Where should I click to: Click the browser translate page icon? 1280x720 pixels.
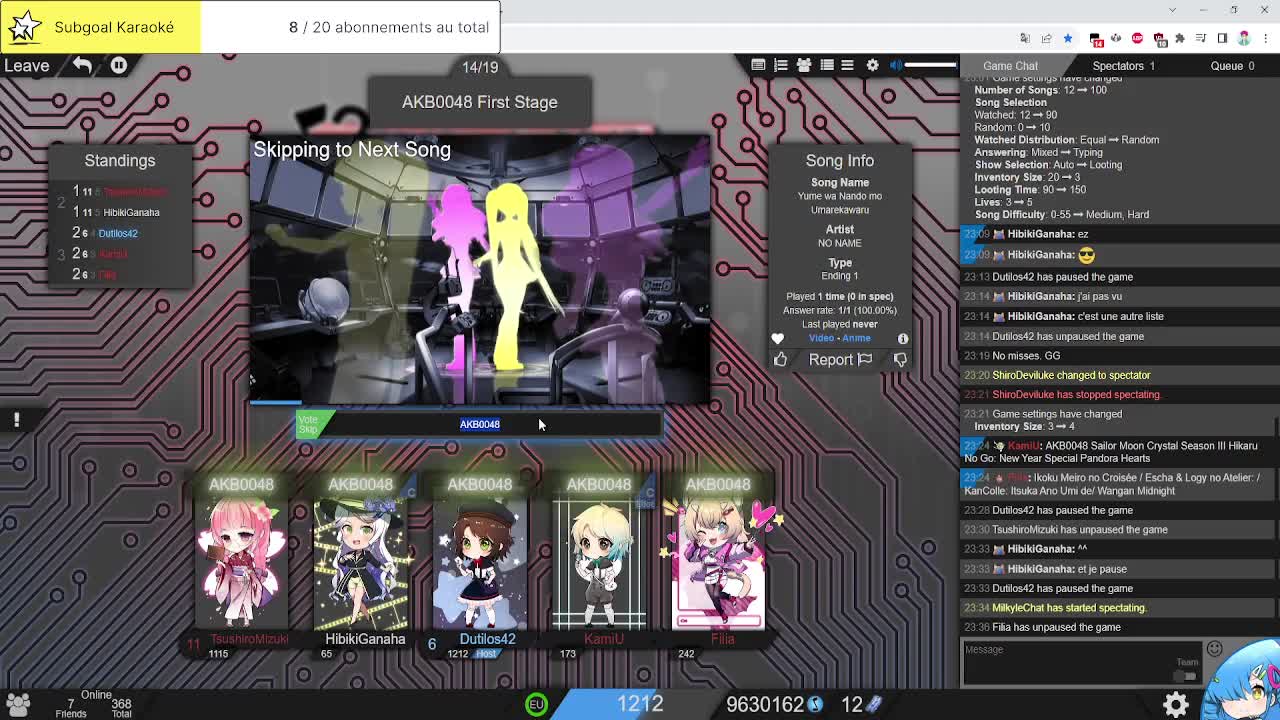click(x=1025, y=39)
